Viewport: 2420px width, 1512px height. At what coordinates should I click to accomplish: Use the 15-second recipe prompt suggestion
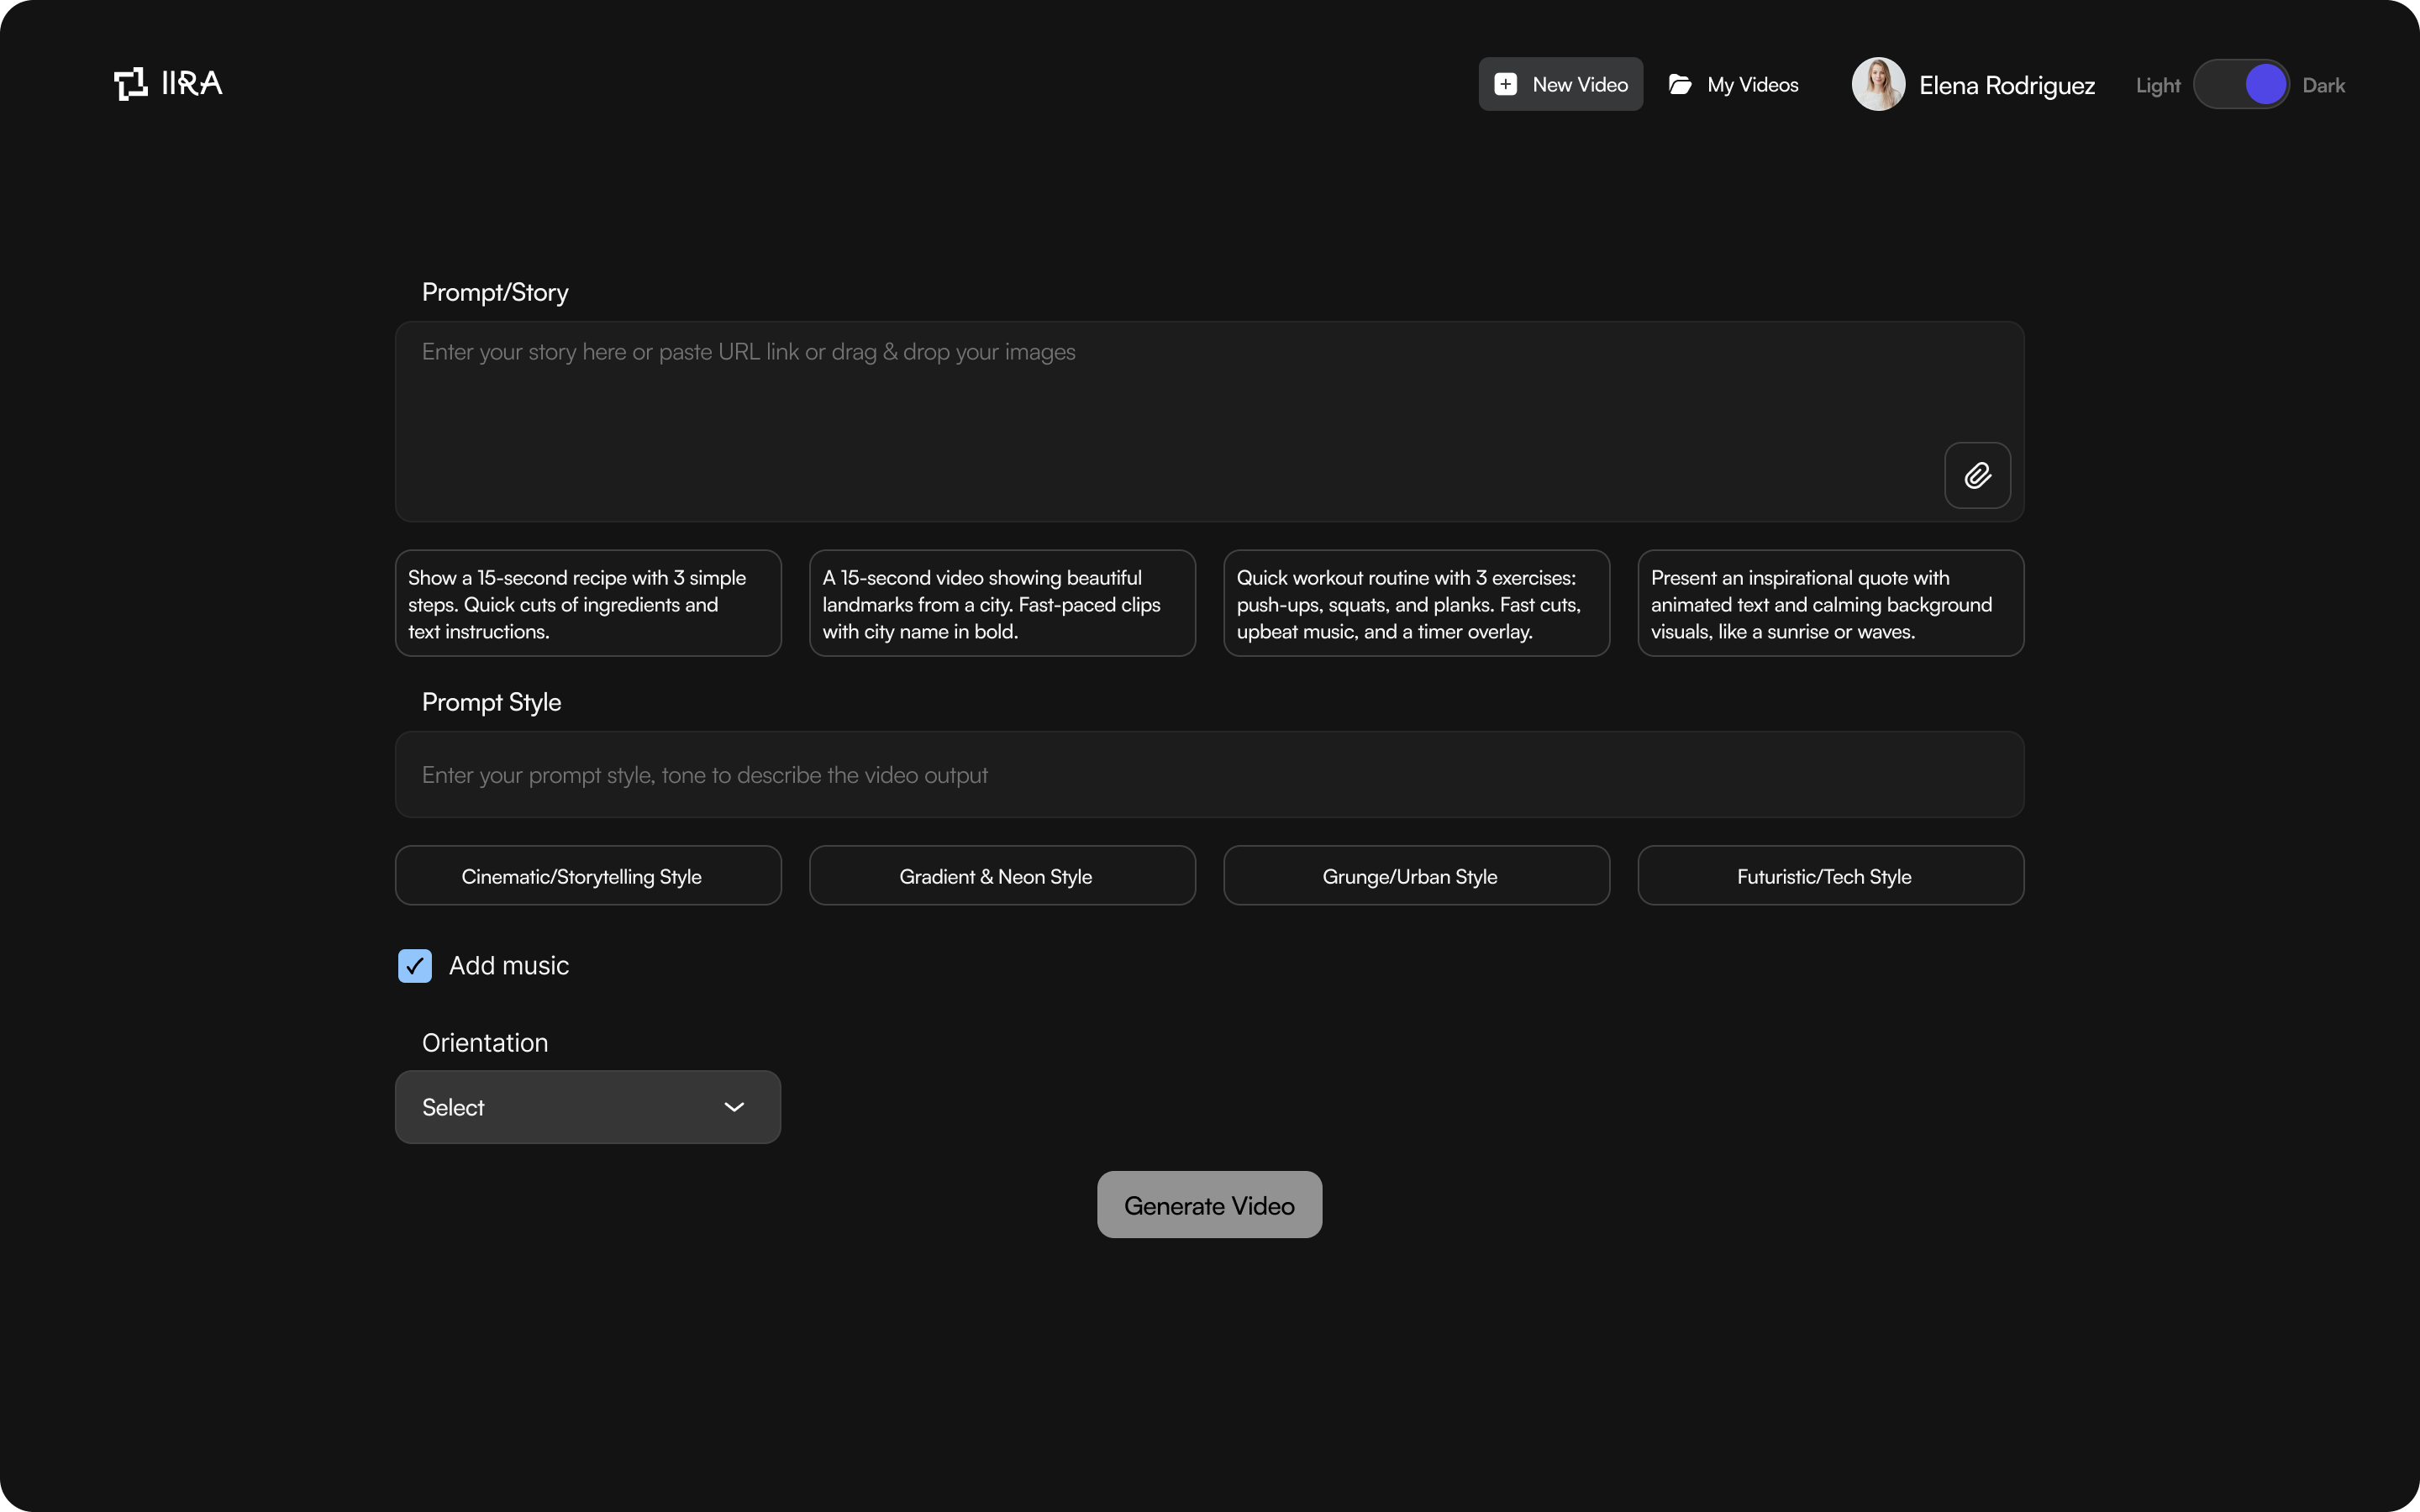tap(588, 604)
